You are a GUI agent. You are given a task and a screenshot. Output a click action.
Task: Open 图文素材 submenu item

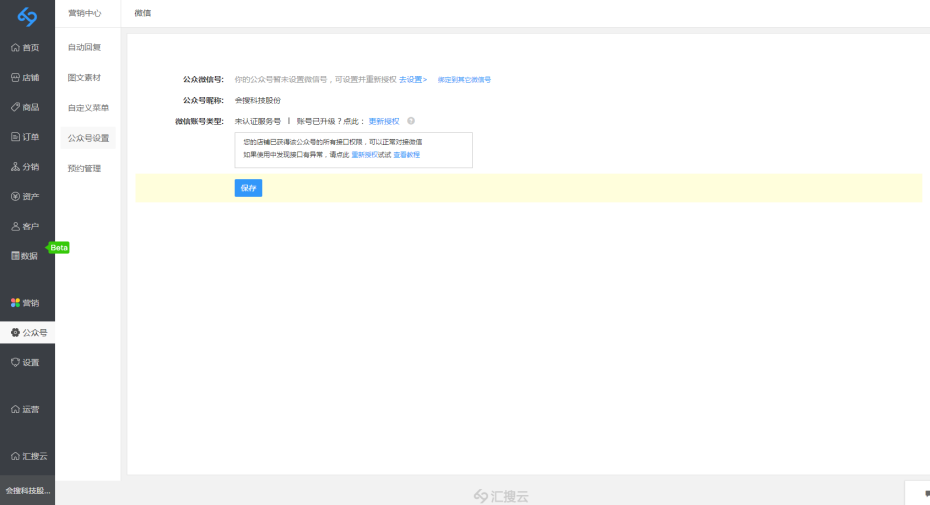84,78
